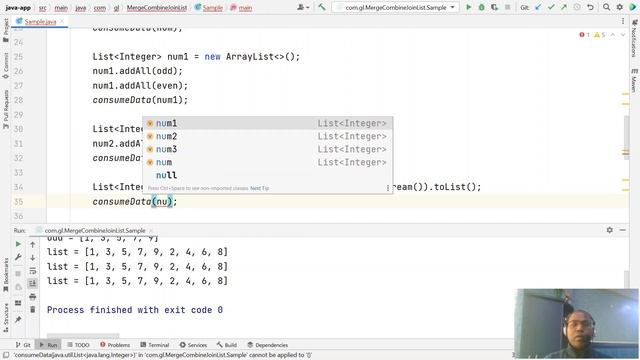640x360 pixels.
Task: Update project with the Git blue arrow
Action: pyautogui.click(x=538, y=7)
